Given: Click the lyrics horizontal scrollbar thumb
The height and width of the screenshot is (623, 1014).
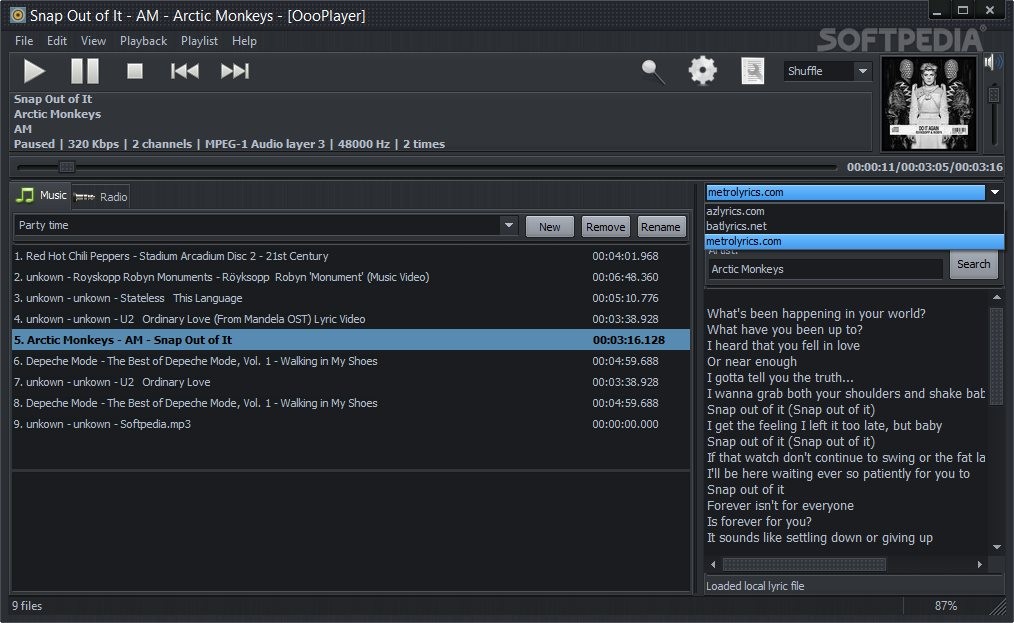Looking at the screenshot, I should [x=804, y=564].
